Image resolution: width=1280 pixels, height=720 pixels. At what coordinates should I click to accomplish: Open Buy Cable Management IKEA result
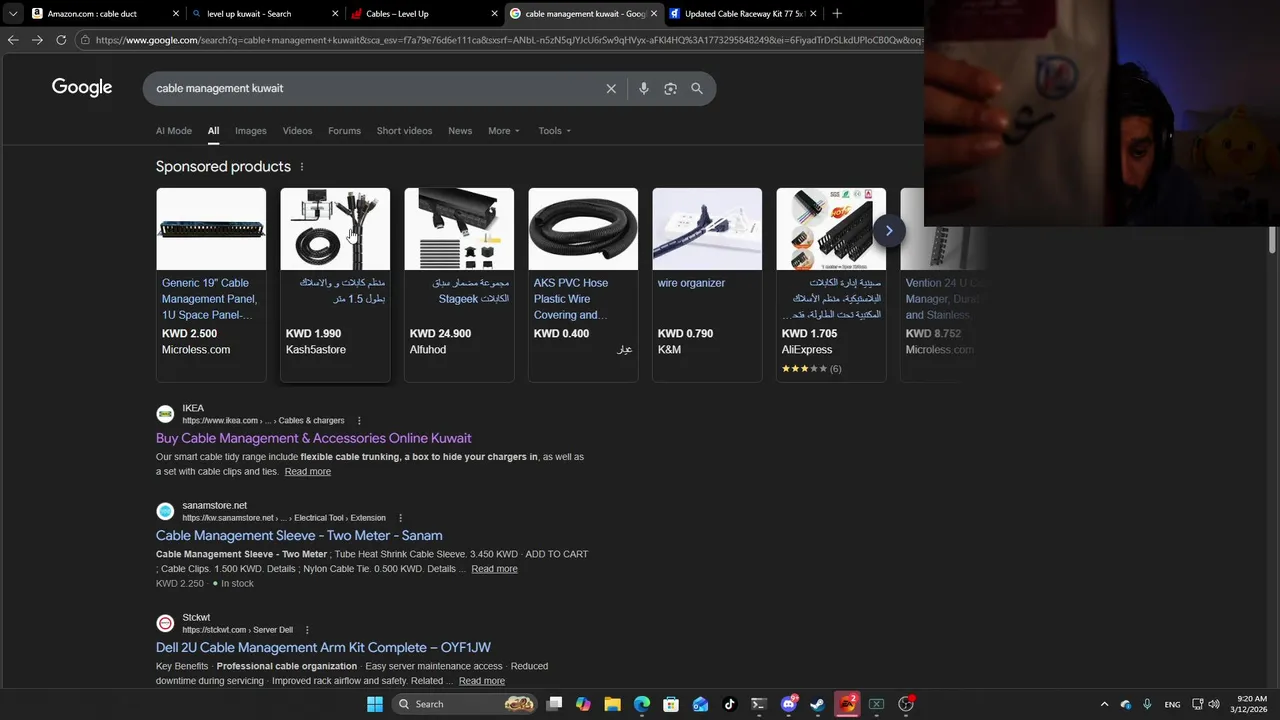[x=313, y=438]
